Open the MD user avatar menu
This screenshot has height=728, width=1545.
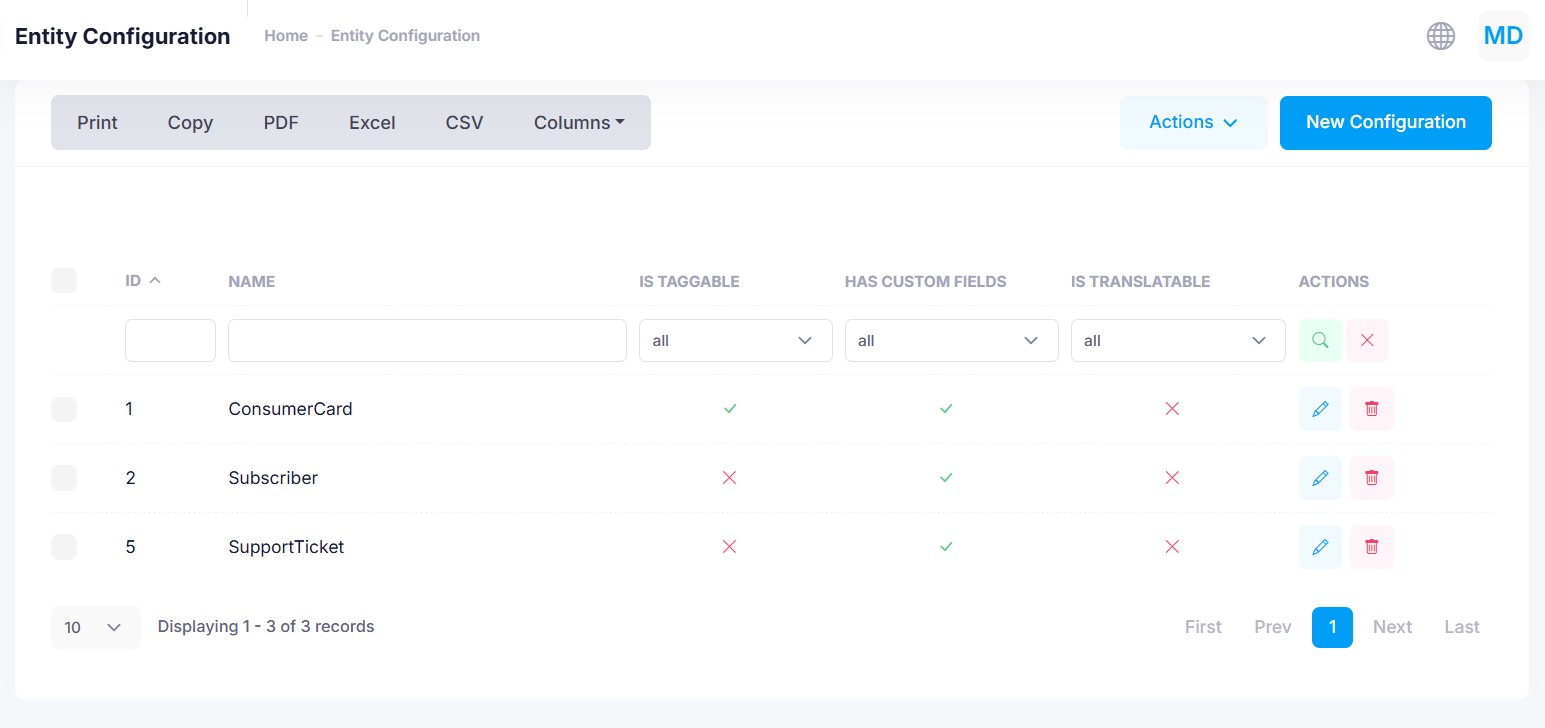1503,36
